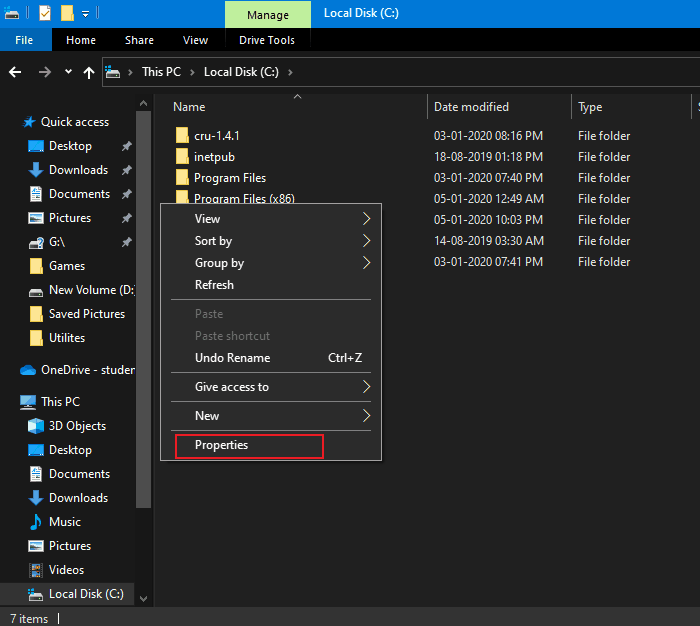The height and width of the screenshot is (626, 700).
Task: Expand the chevron after This PC breadcrumb
Action: (193, 72)
